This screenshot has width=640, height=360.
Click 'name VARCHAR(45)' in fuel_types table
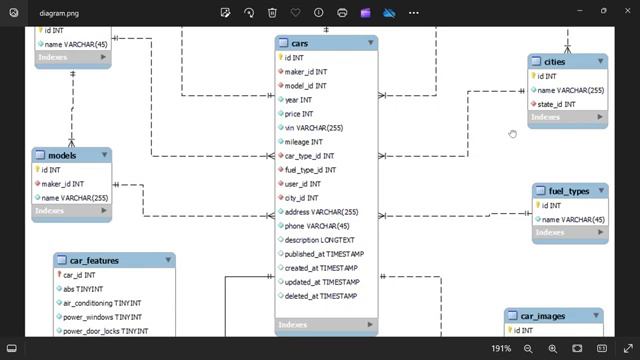click(573, 220)
